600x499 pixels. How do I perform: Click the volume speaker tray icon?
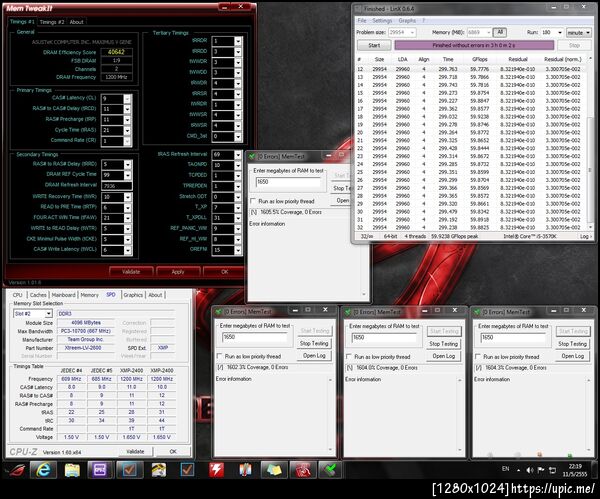tap(530, 470)
